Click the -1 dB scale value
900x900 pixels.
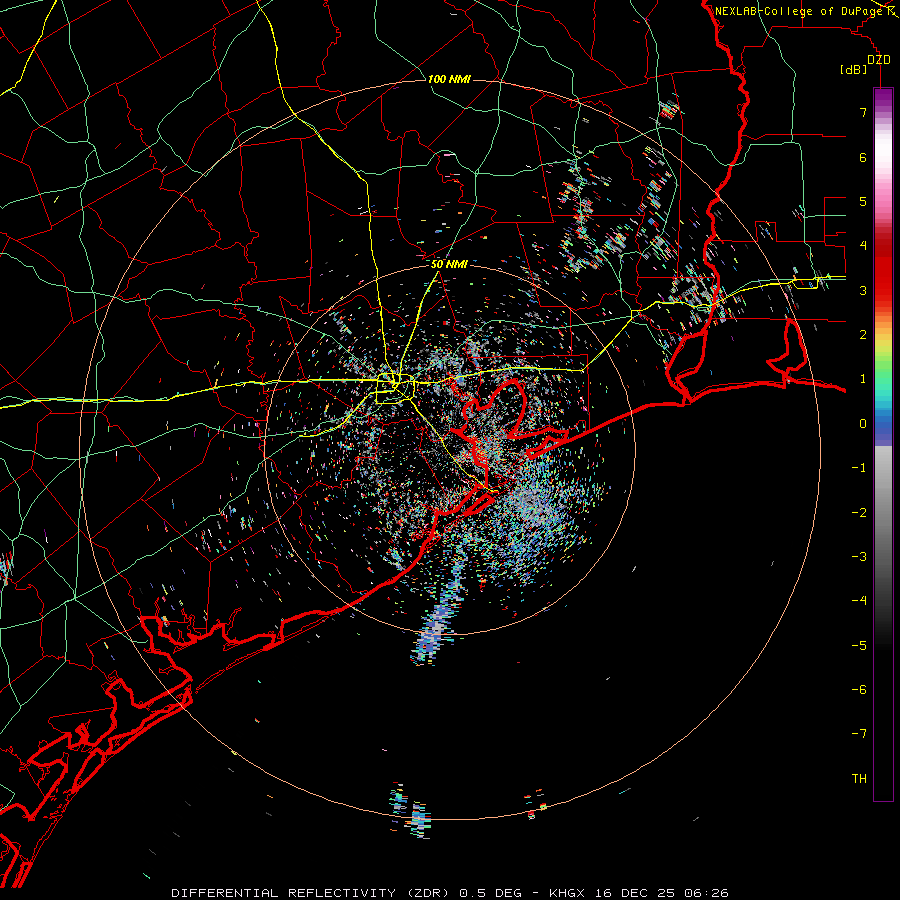(x=859, y=468)
